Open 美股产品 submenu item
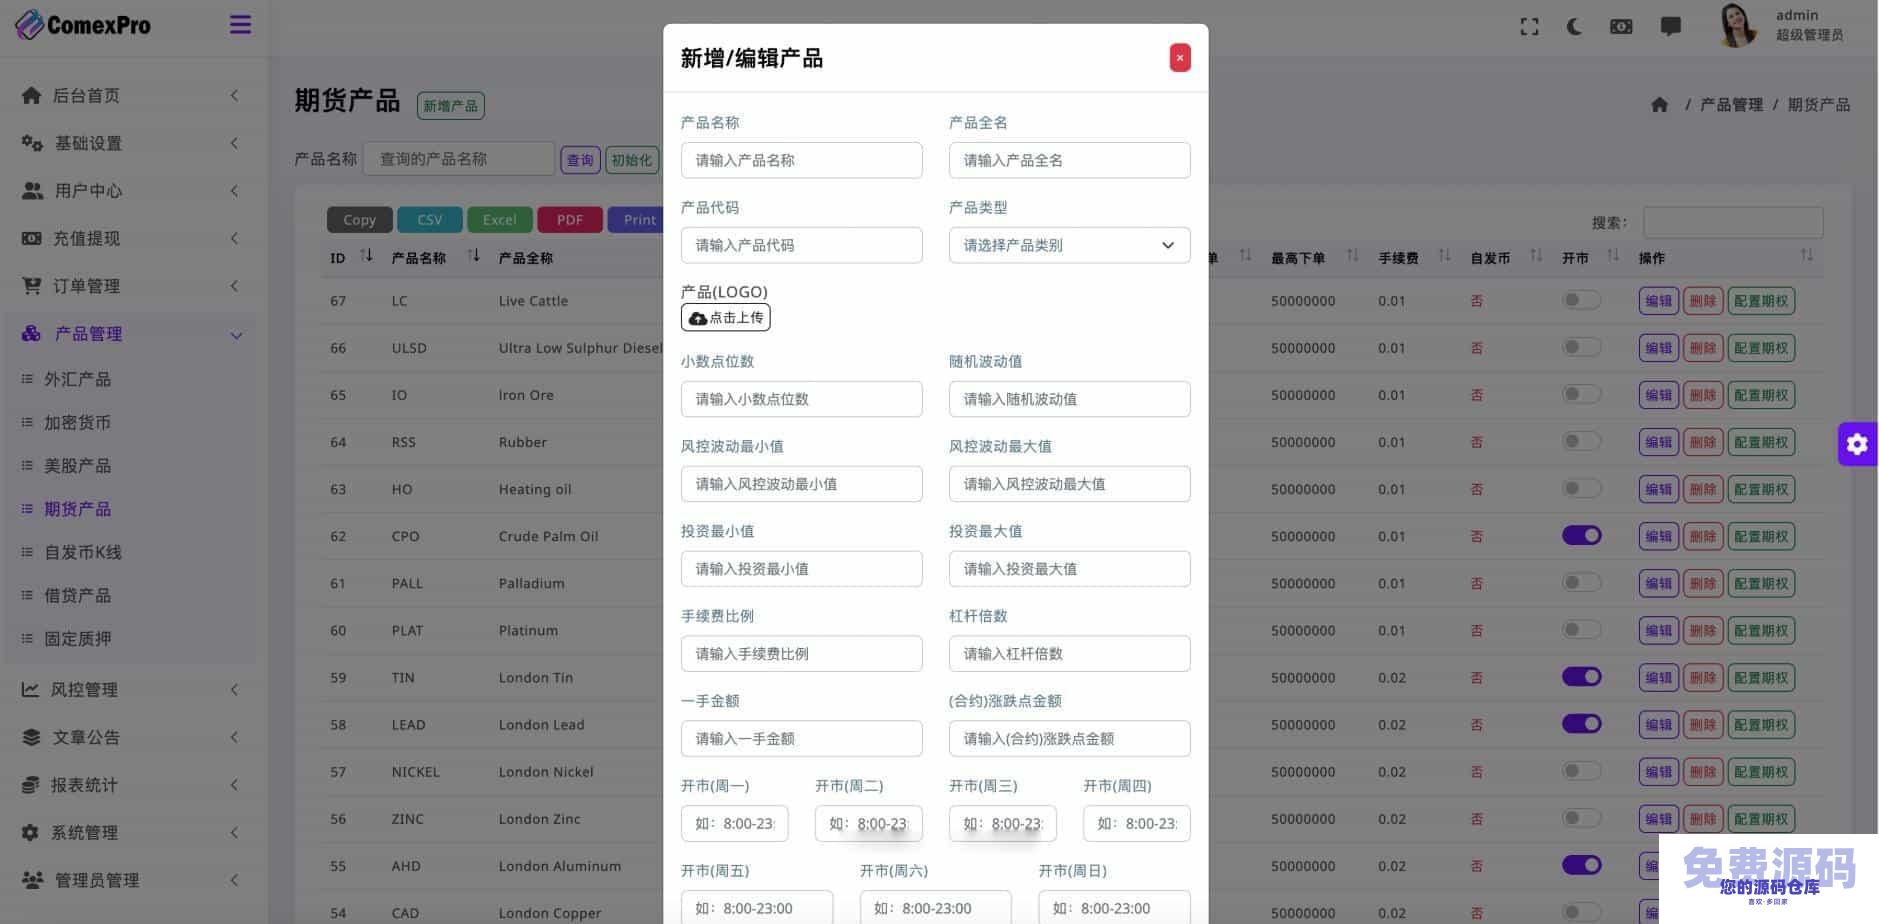Screen dimensions: 1879x924 (x=77, y=465)
